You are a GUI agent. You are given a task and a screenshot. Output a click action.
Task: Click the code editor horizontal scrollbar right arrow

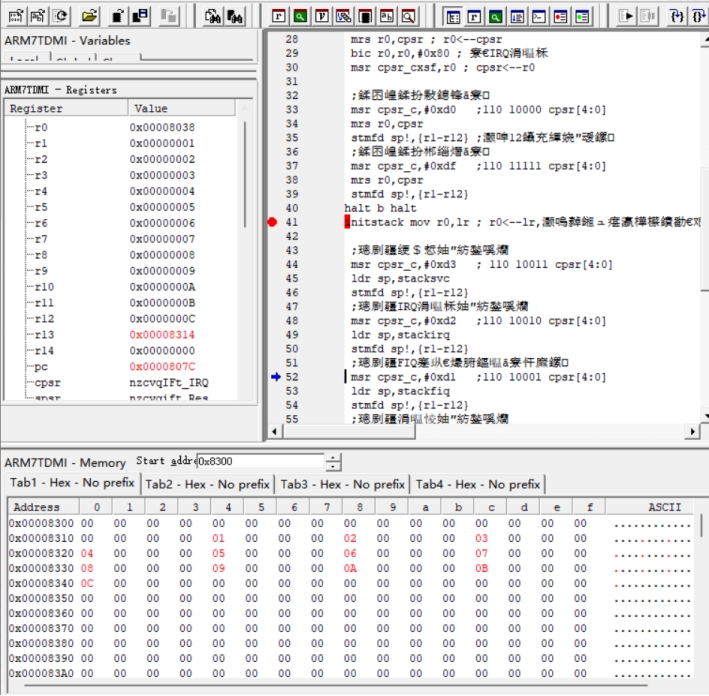(692, 431)
